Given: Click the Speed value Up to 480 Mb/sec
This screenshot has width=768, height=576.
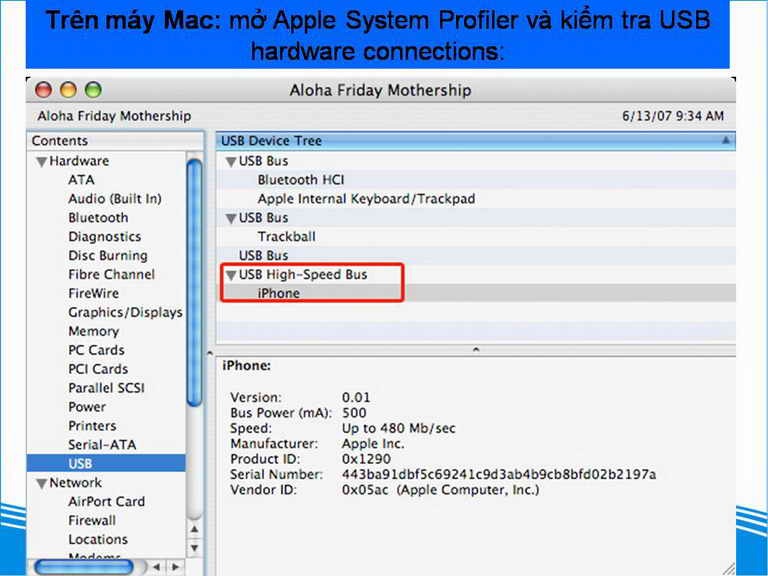Looking at the screenshot, I should 398,428.
